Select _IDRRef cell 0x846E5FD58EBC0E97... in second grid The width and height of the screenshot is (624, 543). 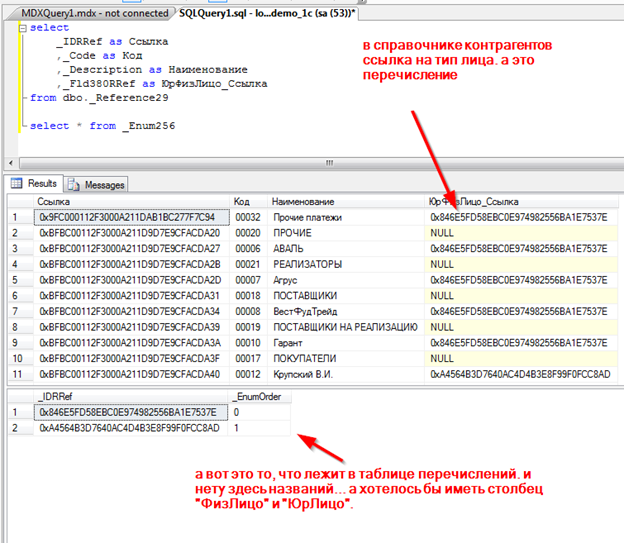point(131,412)
